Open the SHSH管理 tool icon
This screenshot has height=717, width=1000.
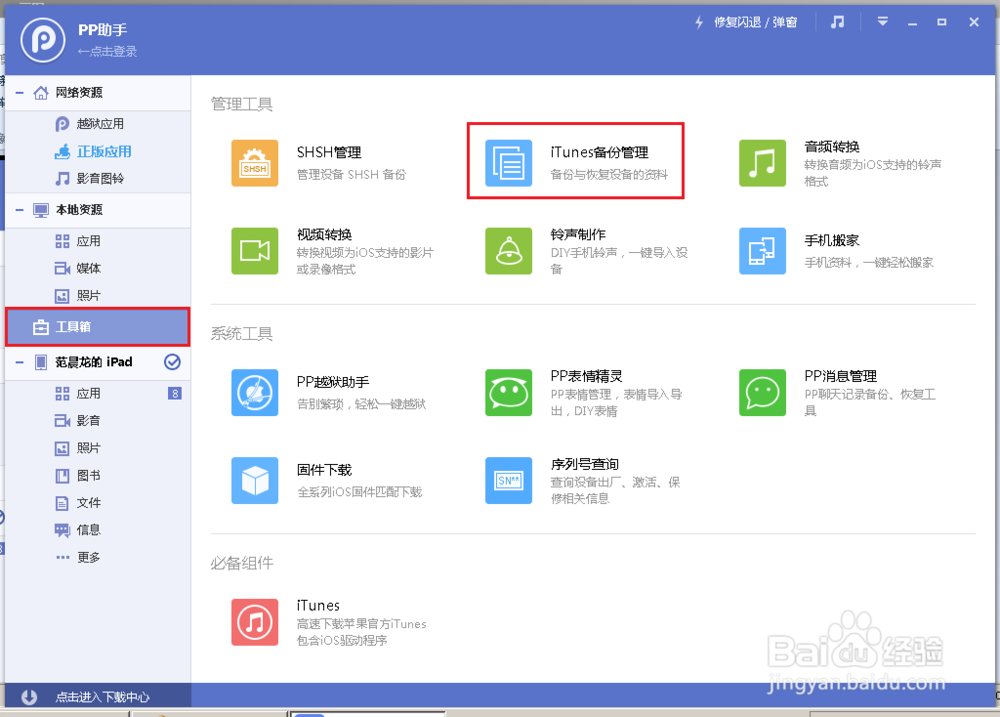click(x=254, y=161)
